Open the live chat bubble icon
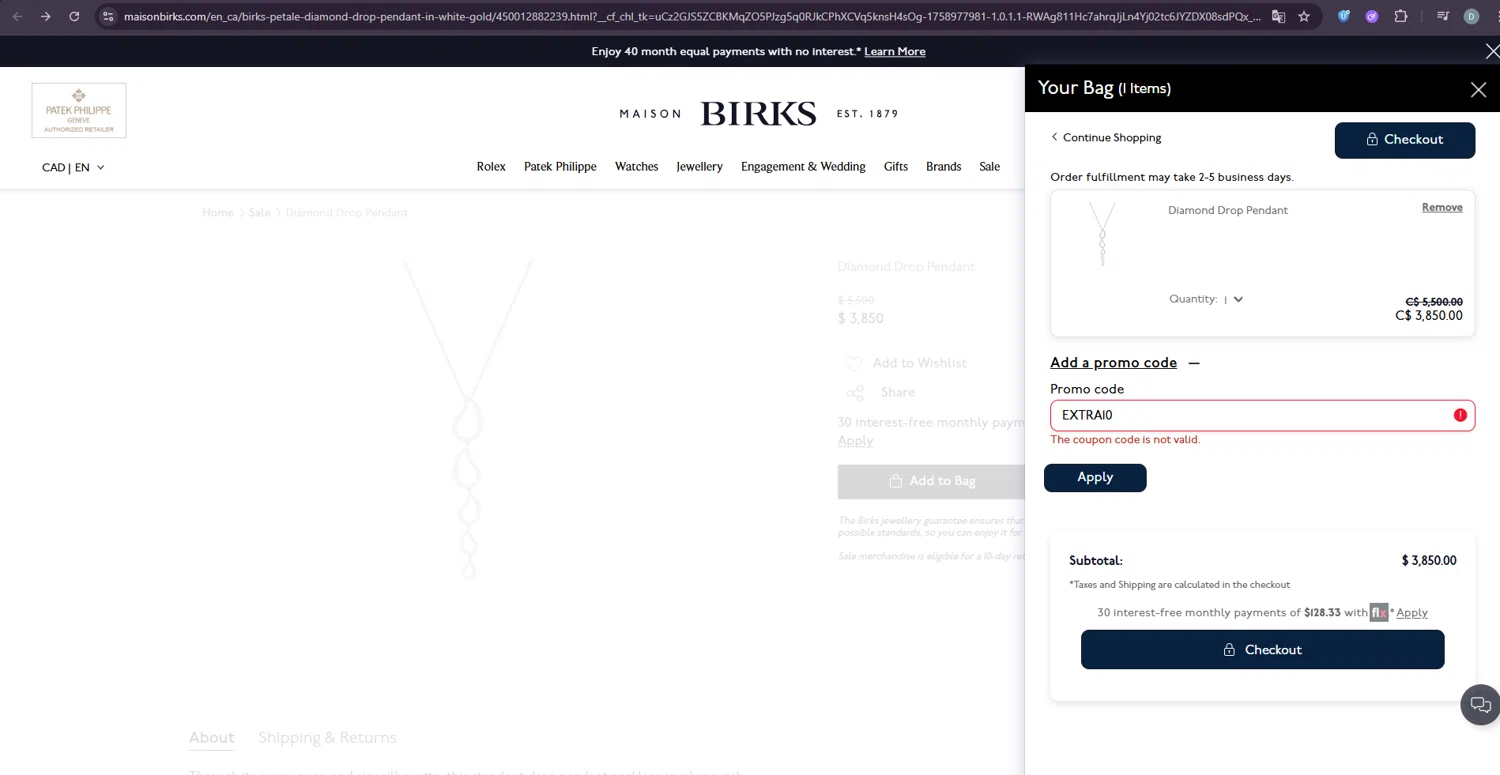 tap(1480, 705)
